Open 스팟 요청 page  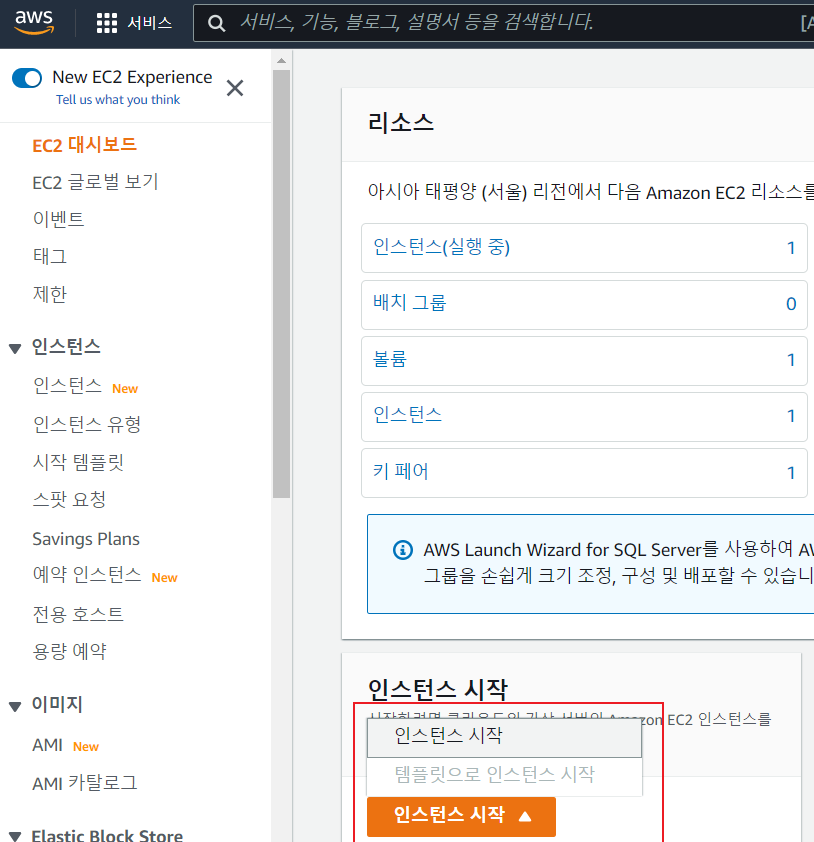[x=69, y=500]
